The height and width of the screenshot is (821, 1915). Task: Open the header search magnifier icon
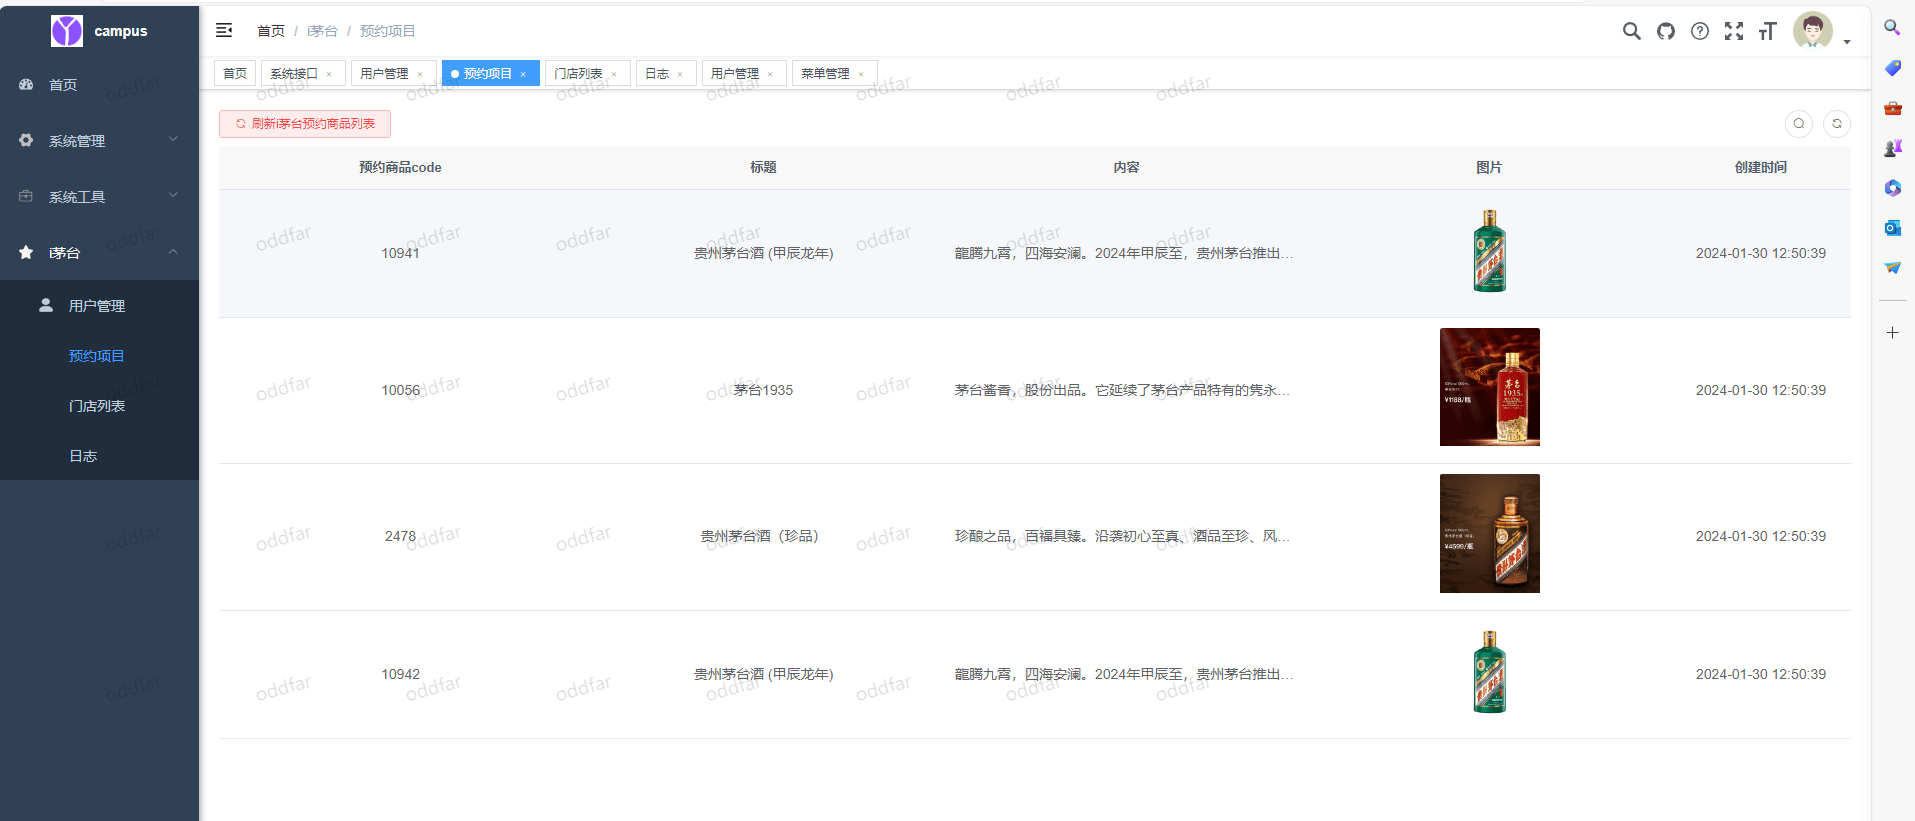pyautogui.click(x=1631, y=31)
